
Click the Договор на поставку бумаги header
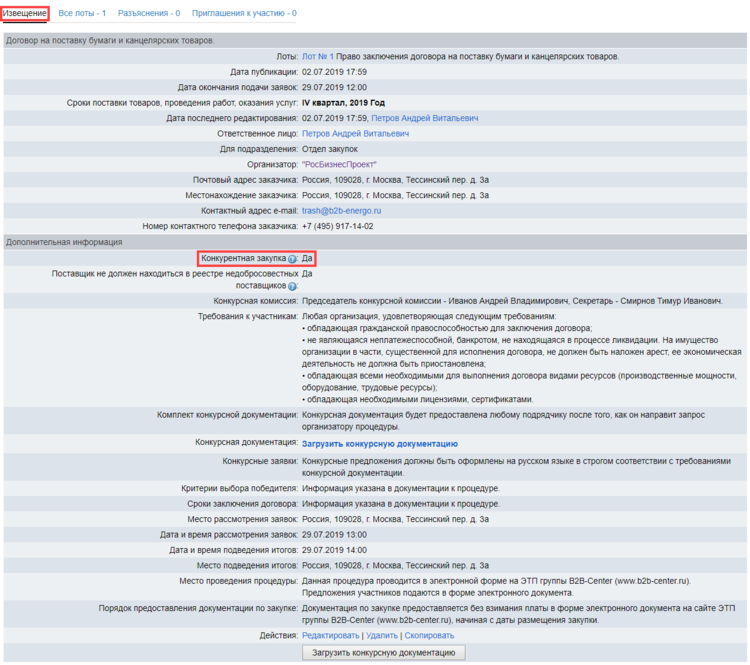(110, 40)
